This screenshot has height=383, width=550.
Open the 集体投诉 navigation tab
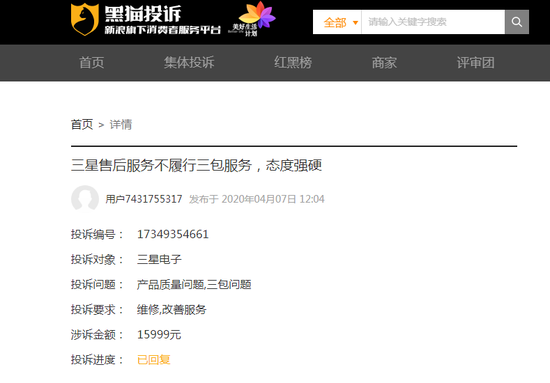189,63
